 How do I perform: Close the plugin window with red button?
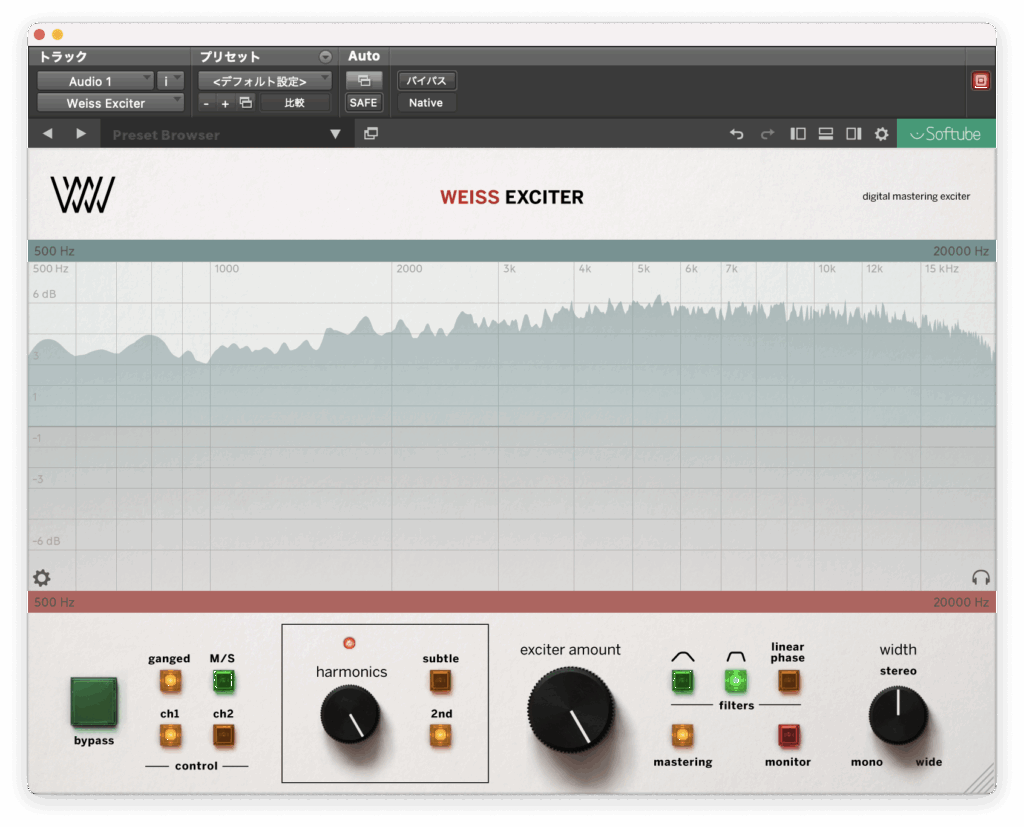pos(39,35)
